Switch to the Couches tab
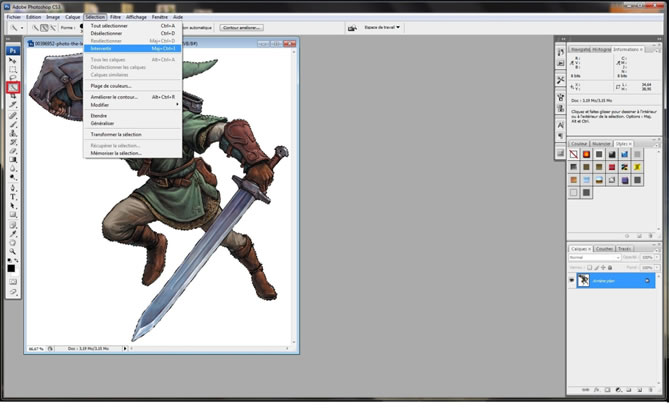 tap(604, 249)
